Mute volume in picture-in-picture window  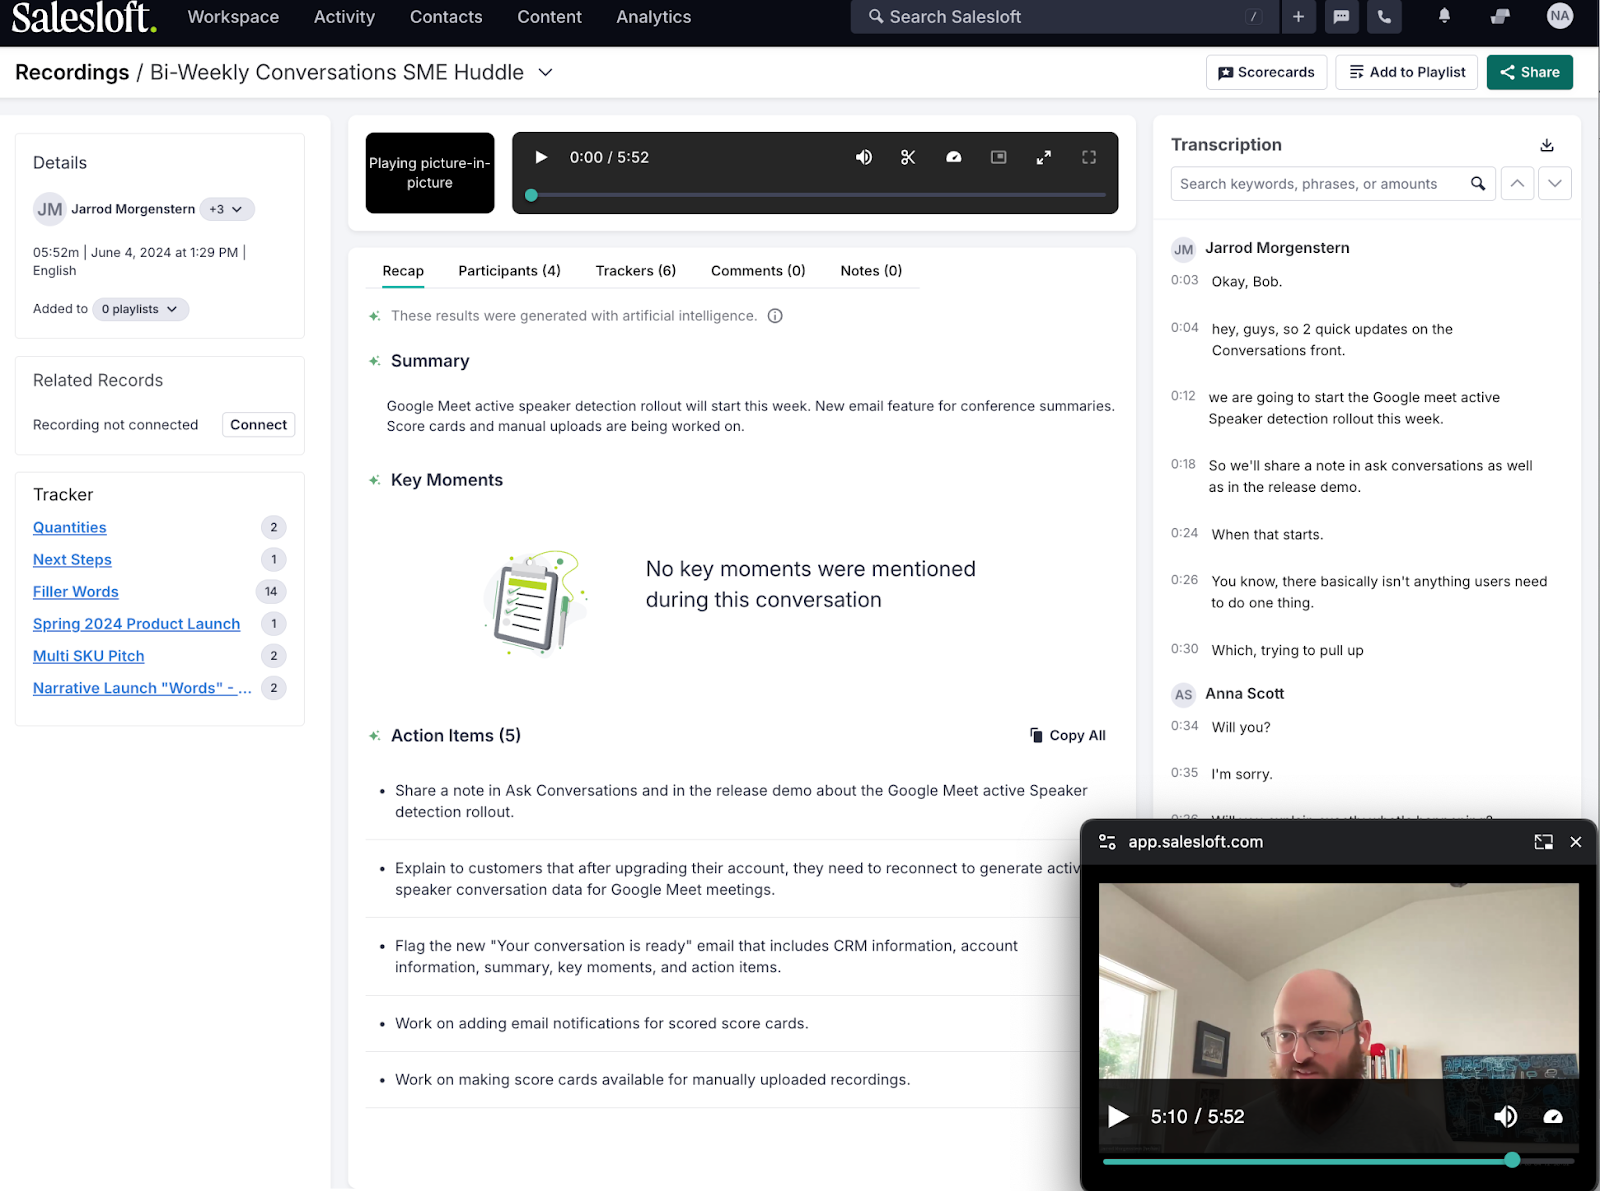[1505, 1116]
